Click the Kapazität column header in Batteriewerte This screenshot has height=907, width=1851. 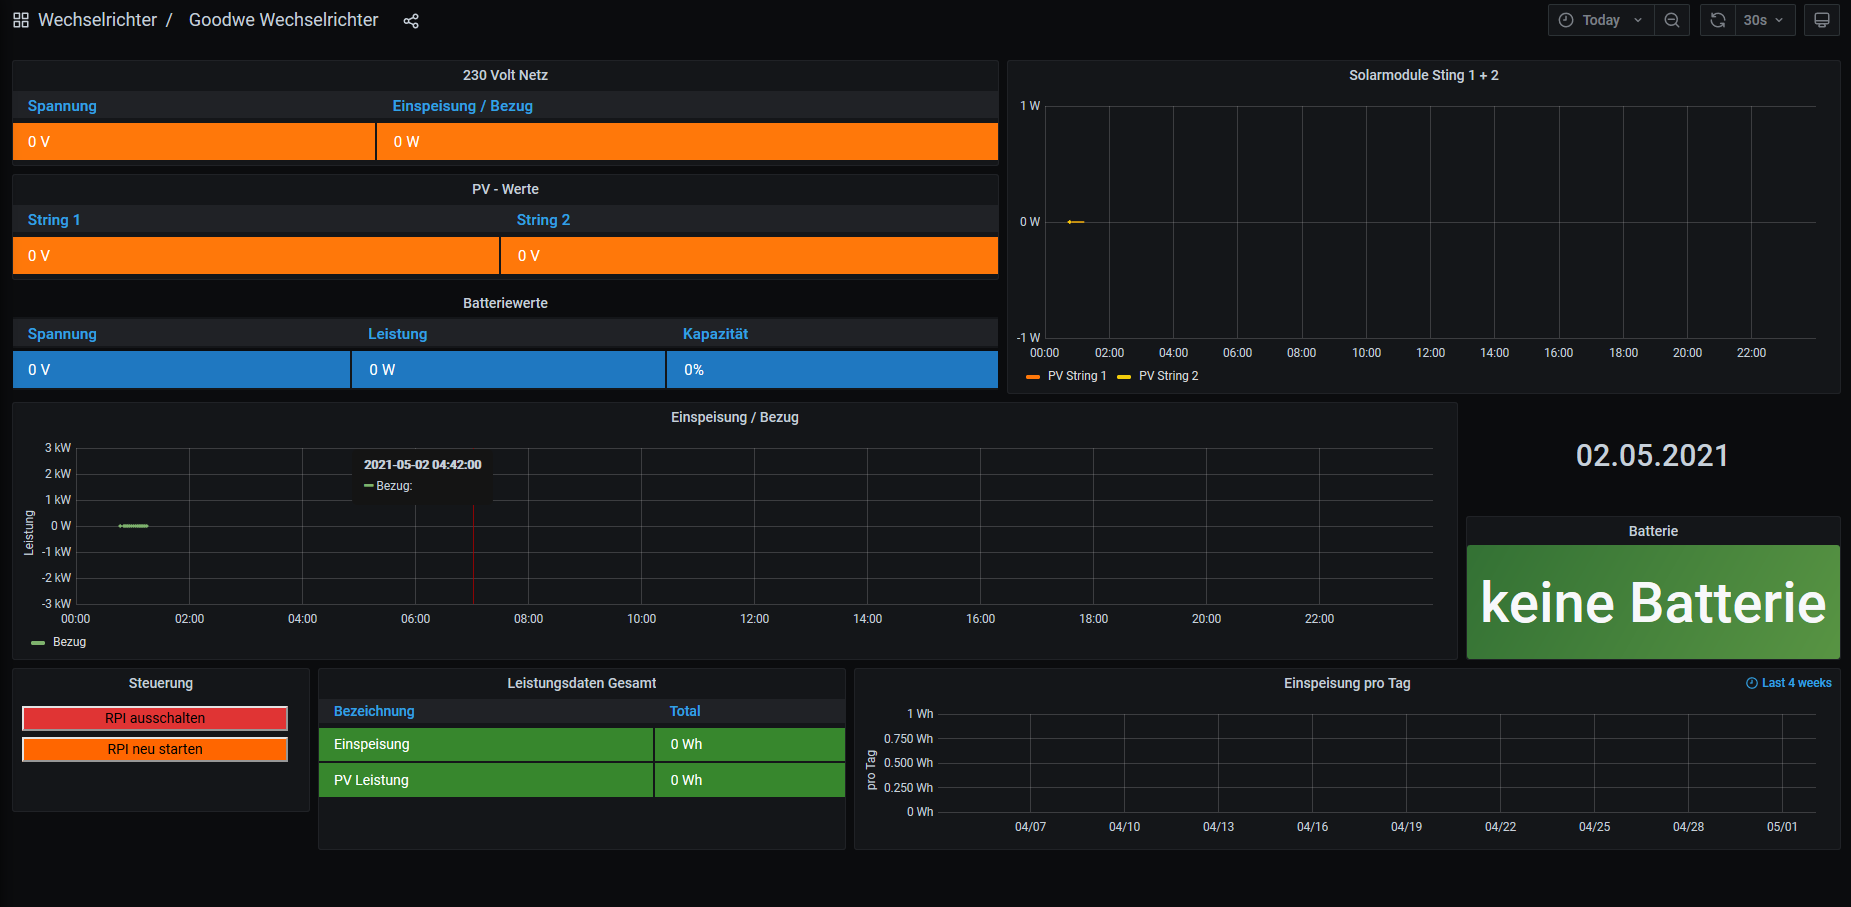pyautogui.click(x=715, y=334)
